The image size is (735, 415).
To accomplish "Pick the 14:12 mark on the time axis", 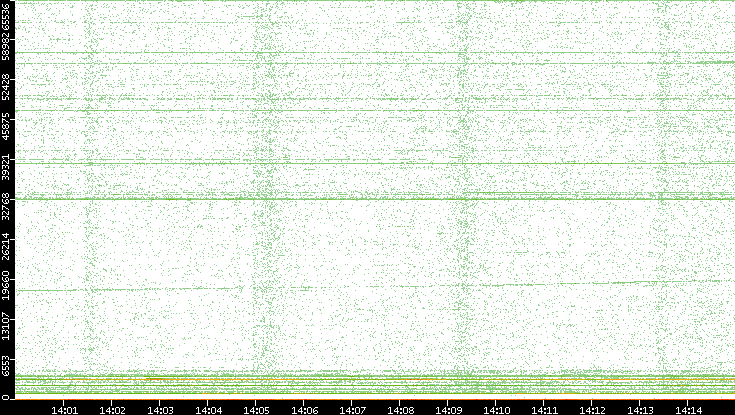I will [592, 409].
